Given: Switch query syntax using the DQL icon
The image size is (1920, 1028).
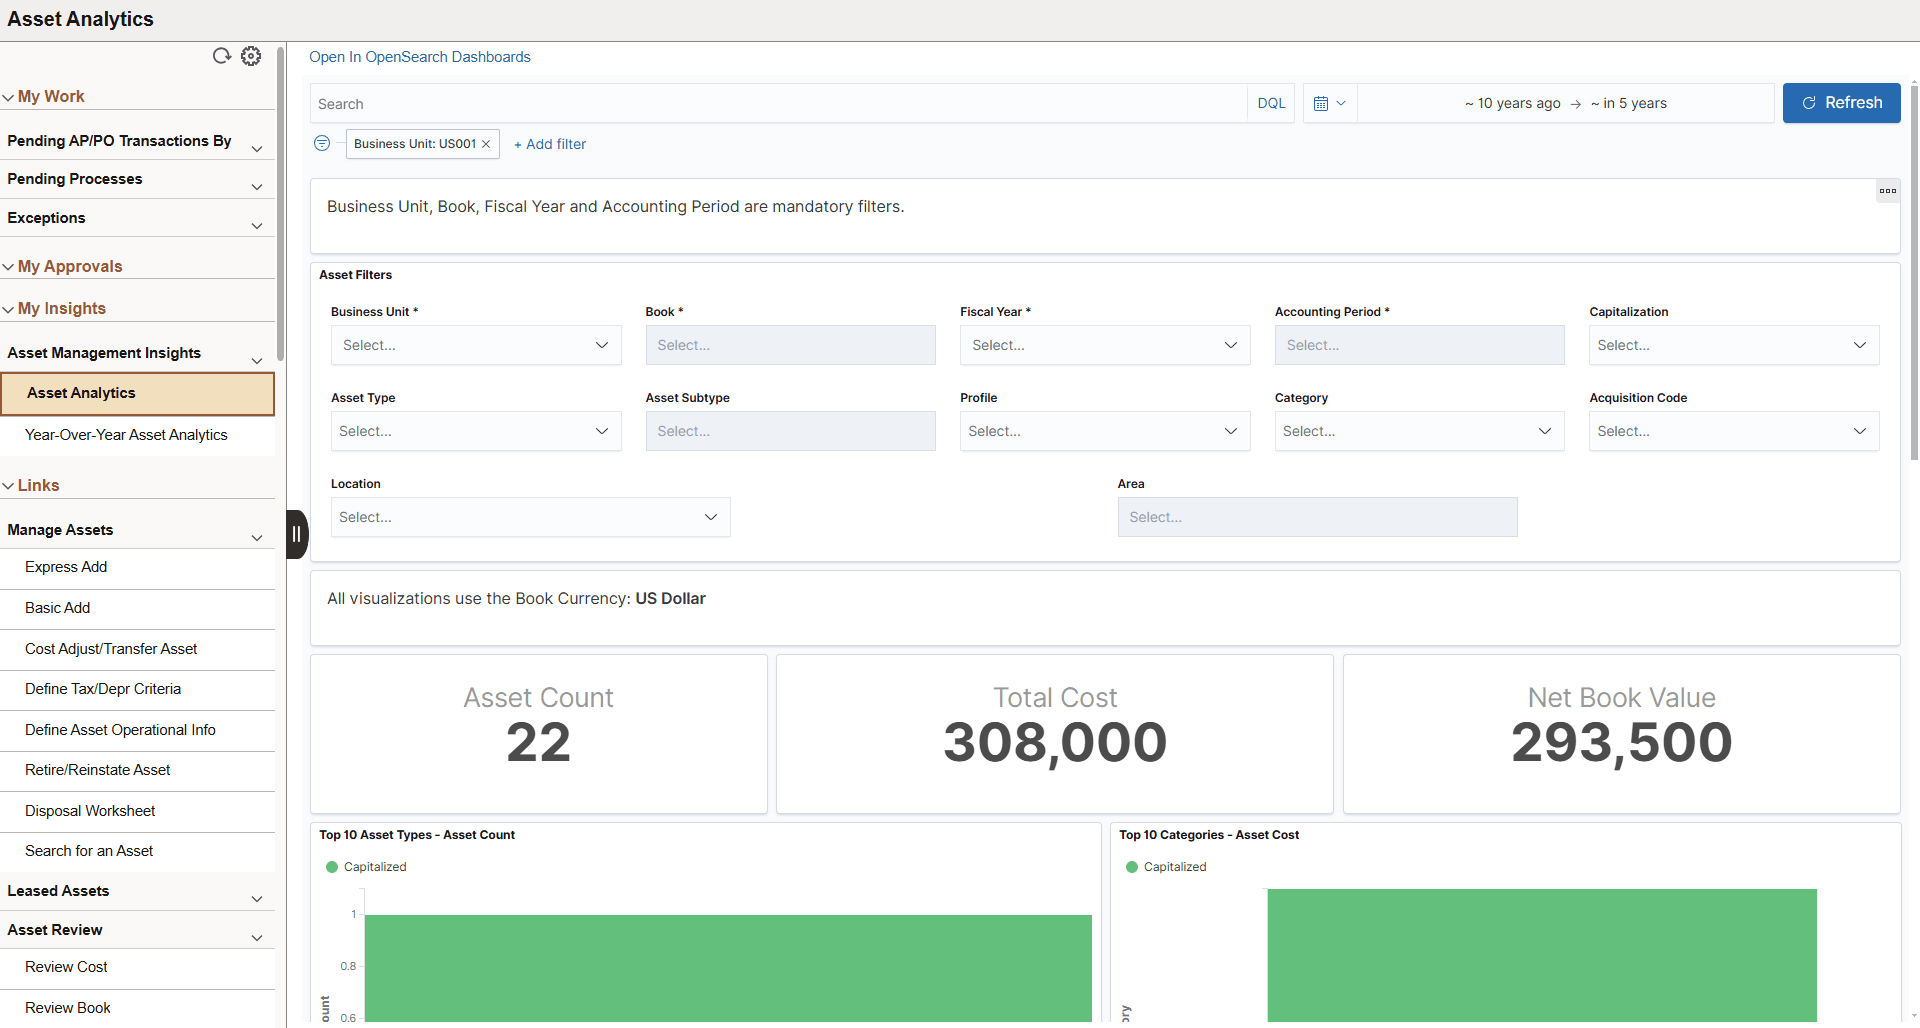Looking at the screenshot, I should click(1270, 103).
